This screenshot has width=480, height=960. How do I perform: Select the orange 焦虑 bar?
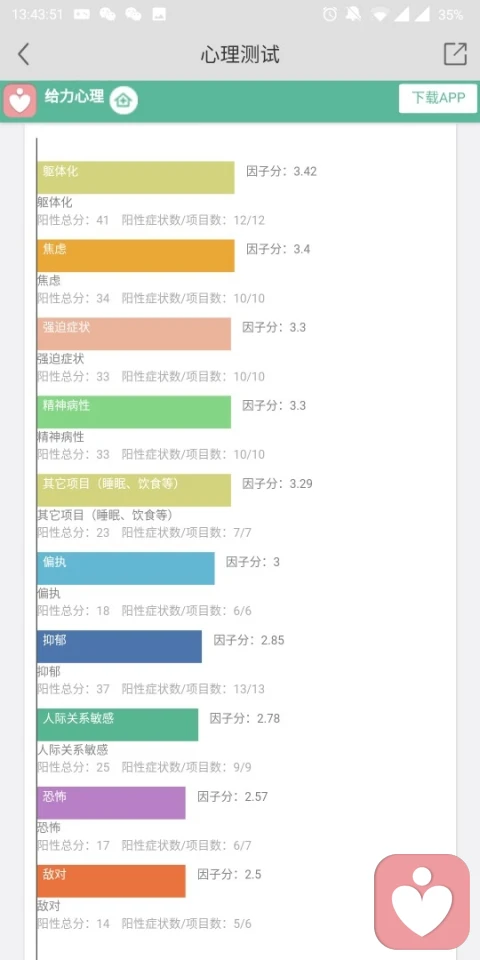[135, 255]
